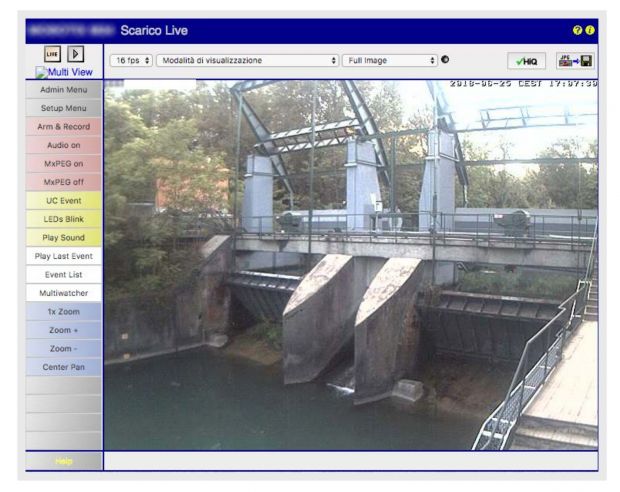Screen dimensions: 620x492
Task: Open the help question mark icon
Action: click(577, 30)
